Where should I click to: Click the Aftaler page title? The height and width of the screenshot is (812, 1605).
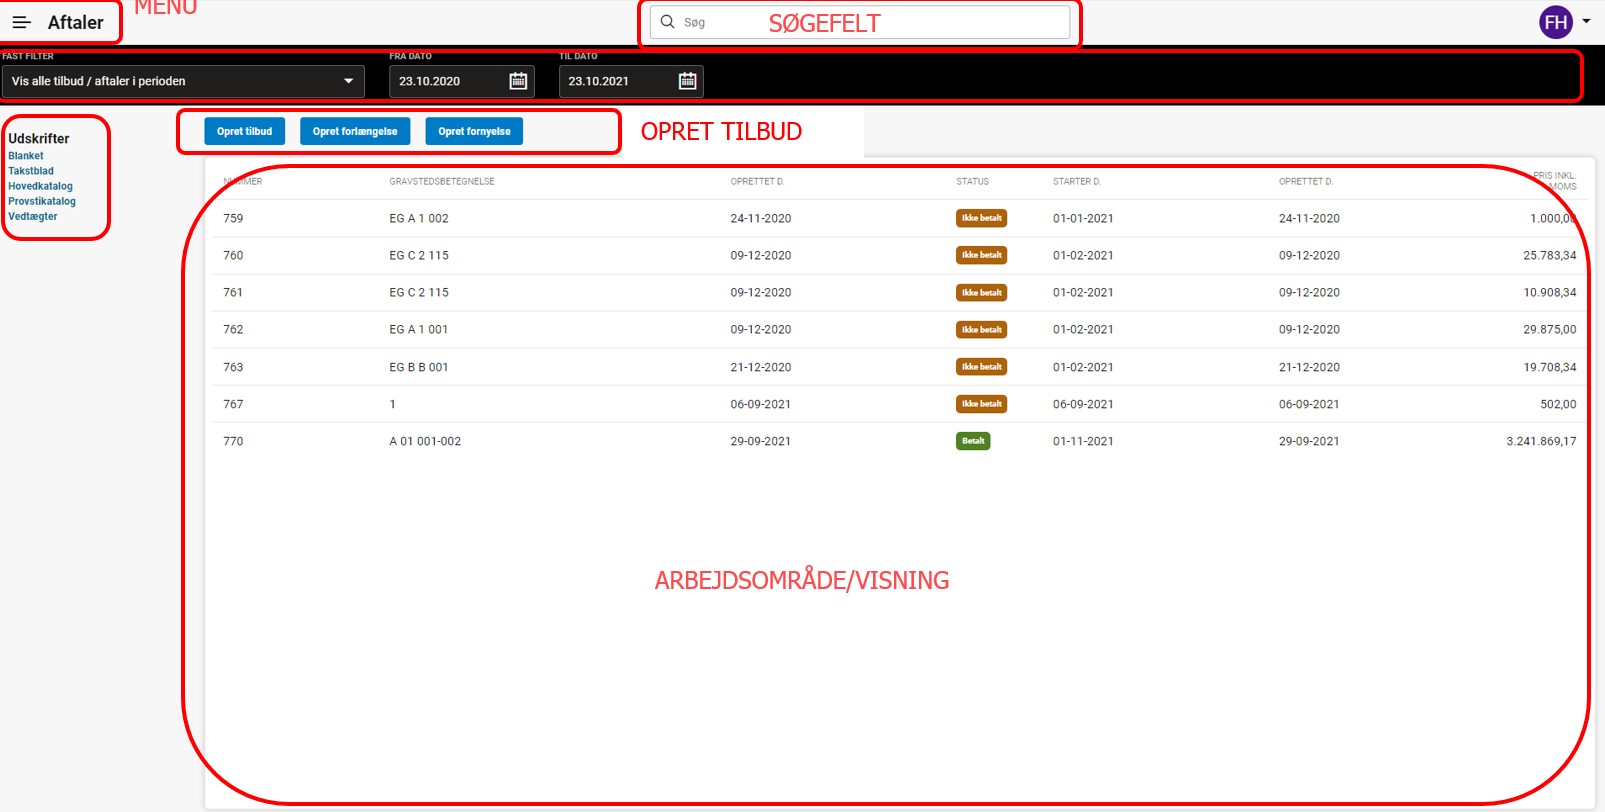tap(76, 22)
